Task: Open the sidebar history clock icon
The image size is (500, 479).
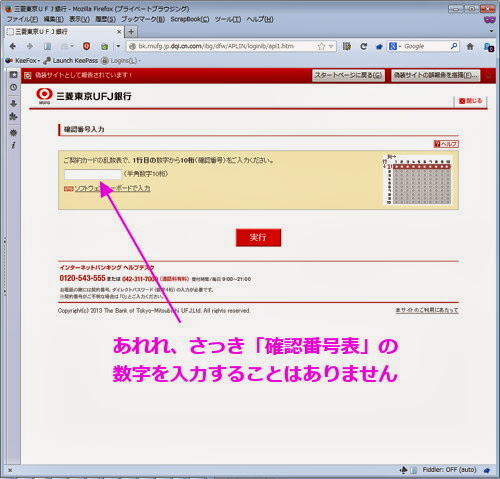Action: point(13,87)
